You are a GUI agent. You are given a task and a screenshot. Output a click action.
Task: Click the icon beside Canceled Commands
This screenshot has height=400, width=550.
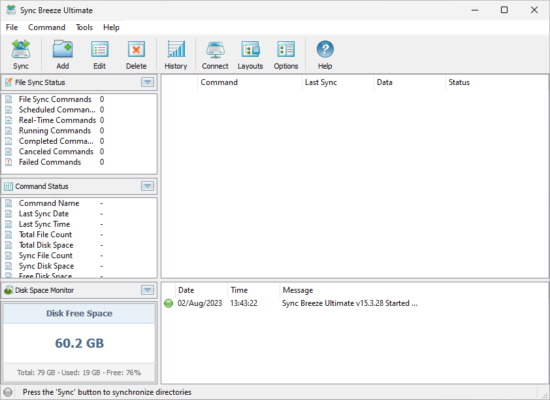(x=9, y=152)
